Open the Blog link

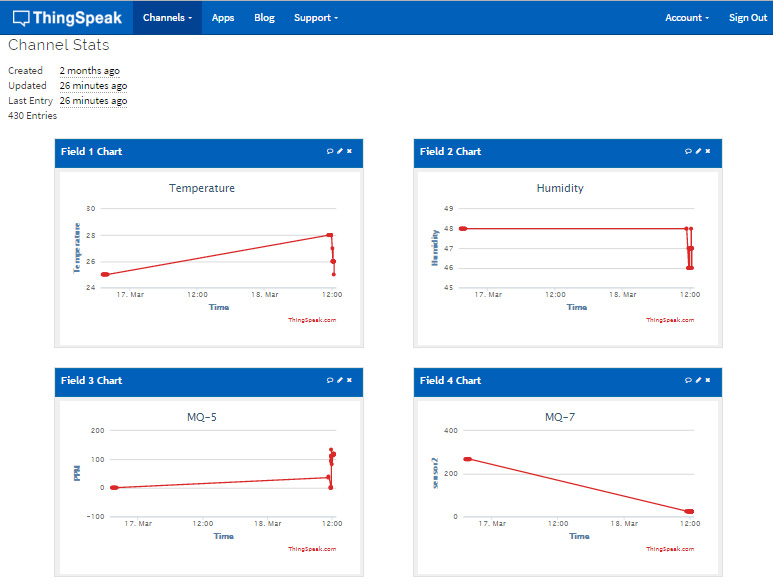[264, 18]
